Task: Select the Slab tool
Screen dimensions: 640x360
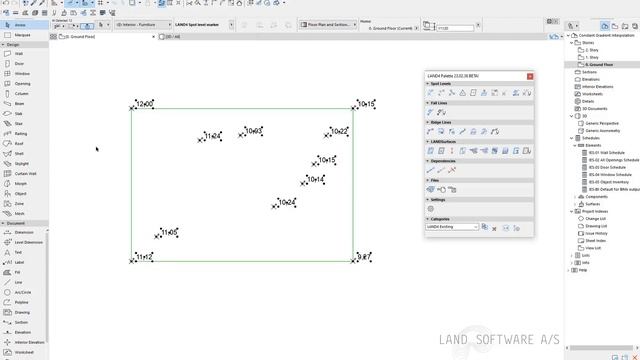Action: point(24,113)
